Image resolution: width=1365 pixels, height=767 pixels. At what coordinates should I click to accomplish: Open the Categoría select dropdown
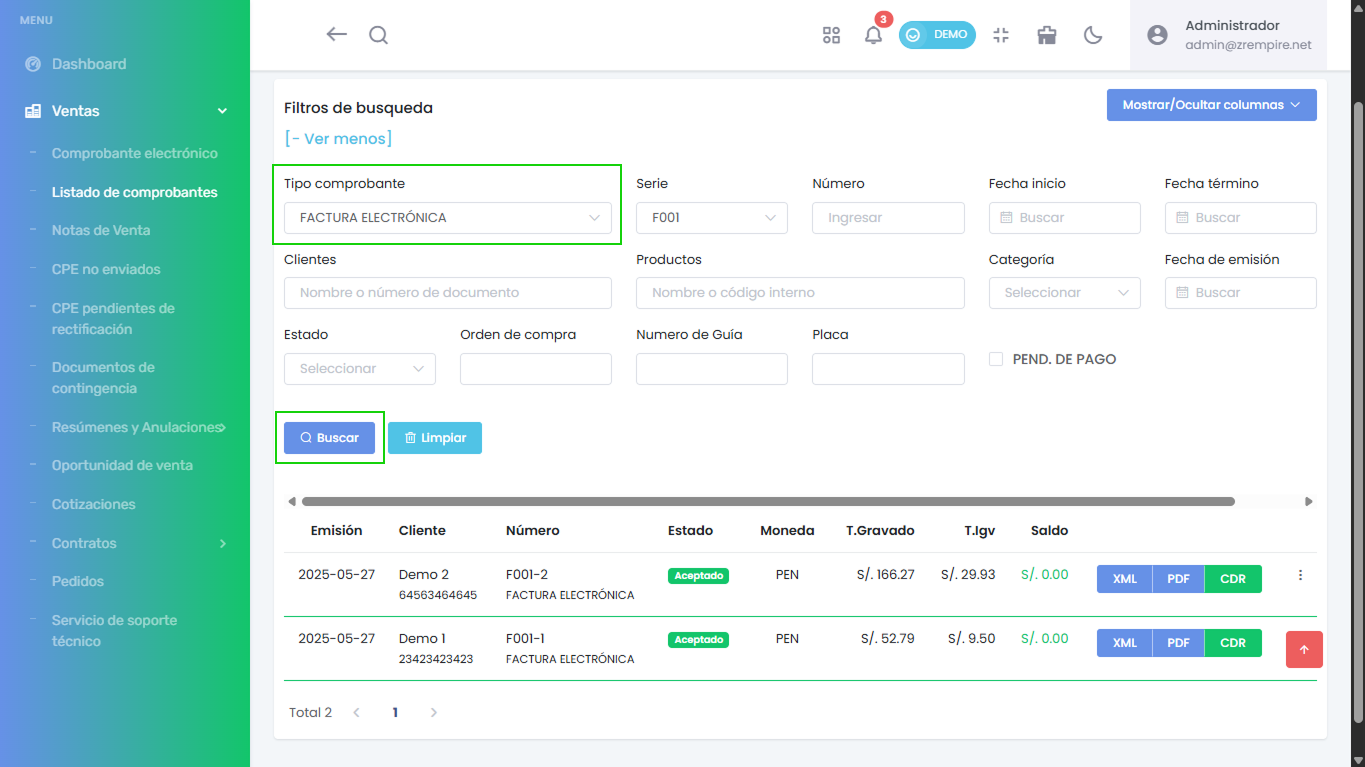pos(1065,293)
